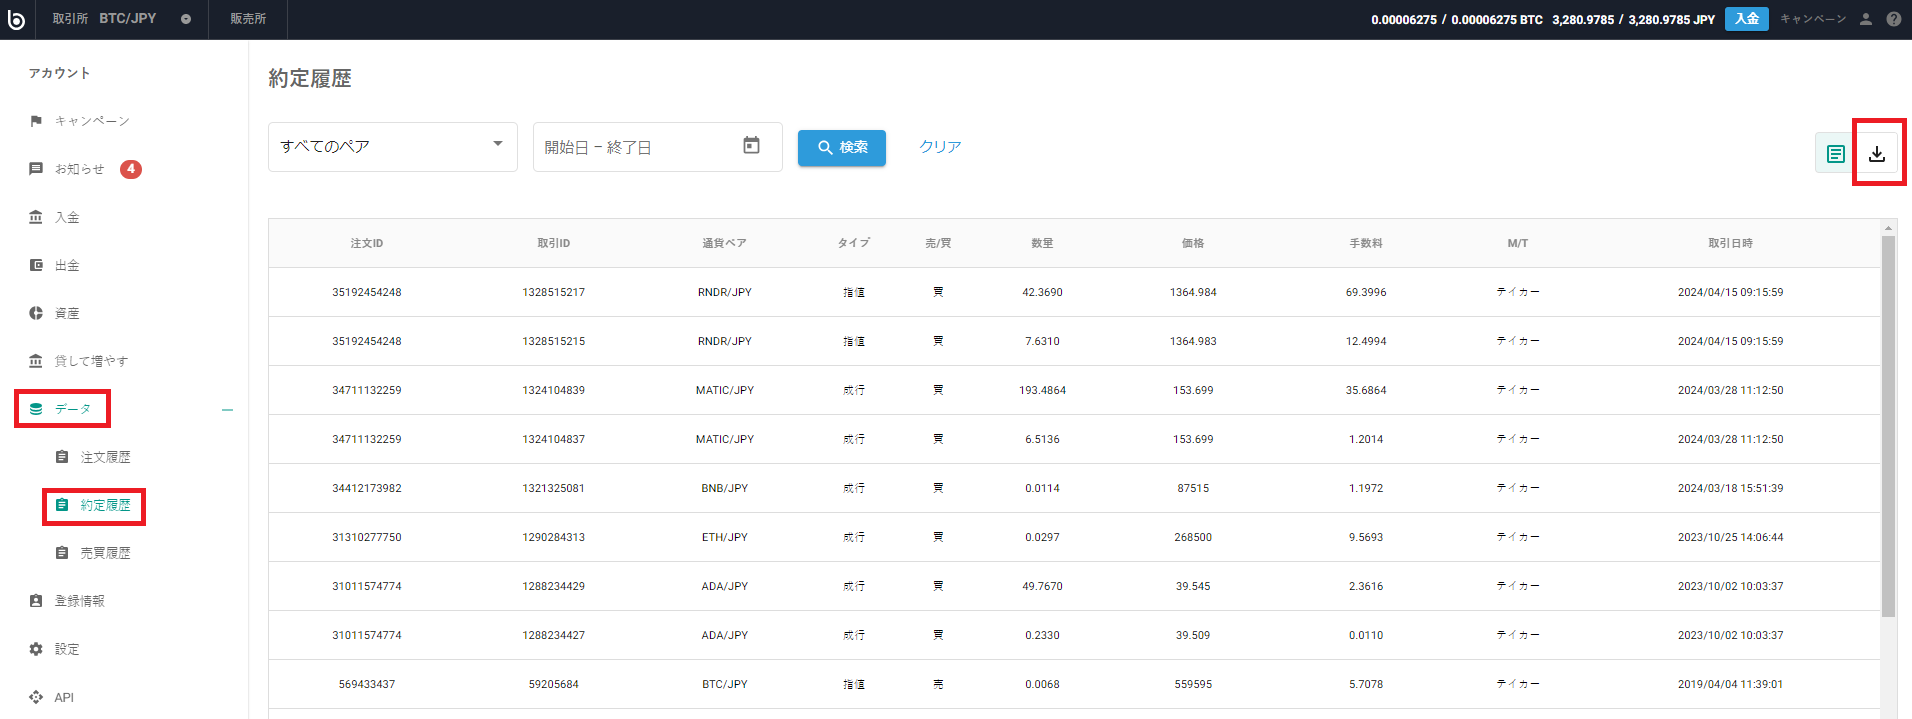
Task: Click the JPY balance 3,280.9785 text
Action: point(1633,19)
